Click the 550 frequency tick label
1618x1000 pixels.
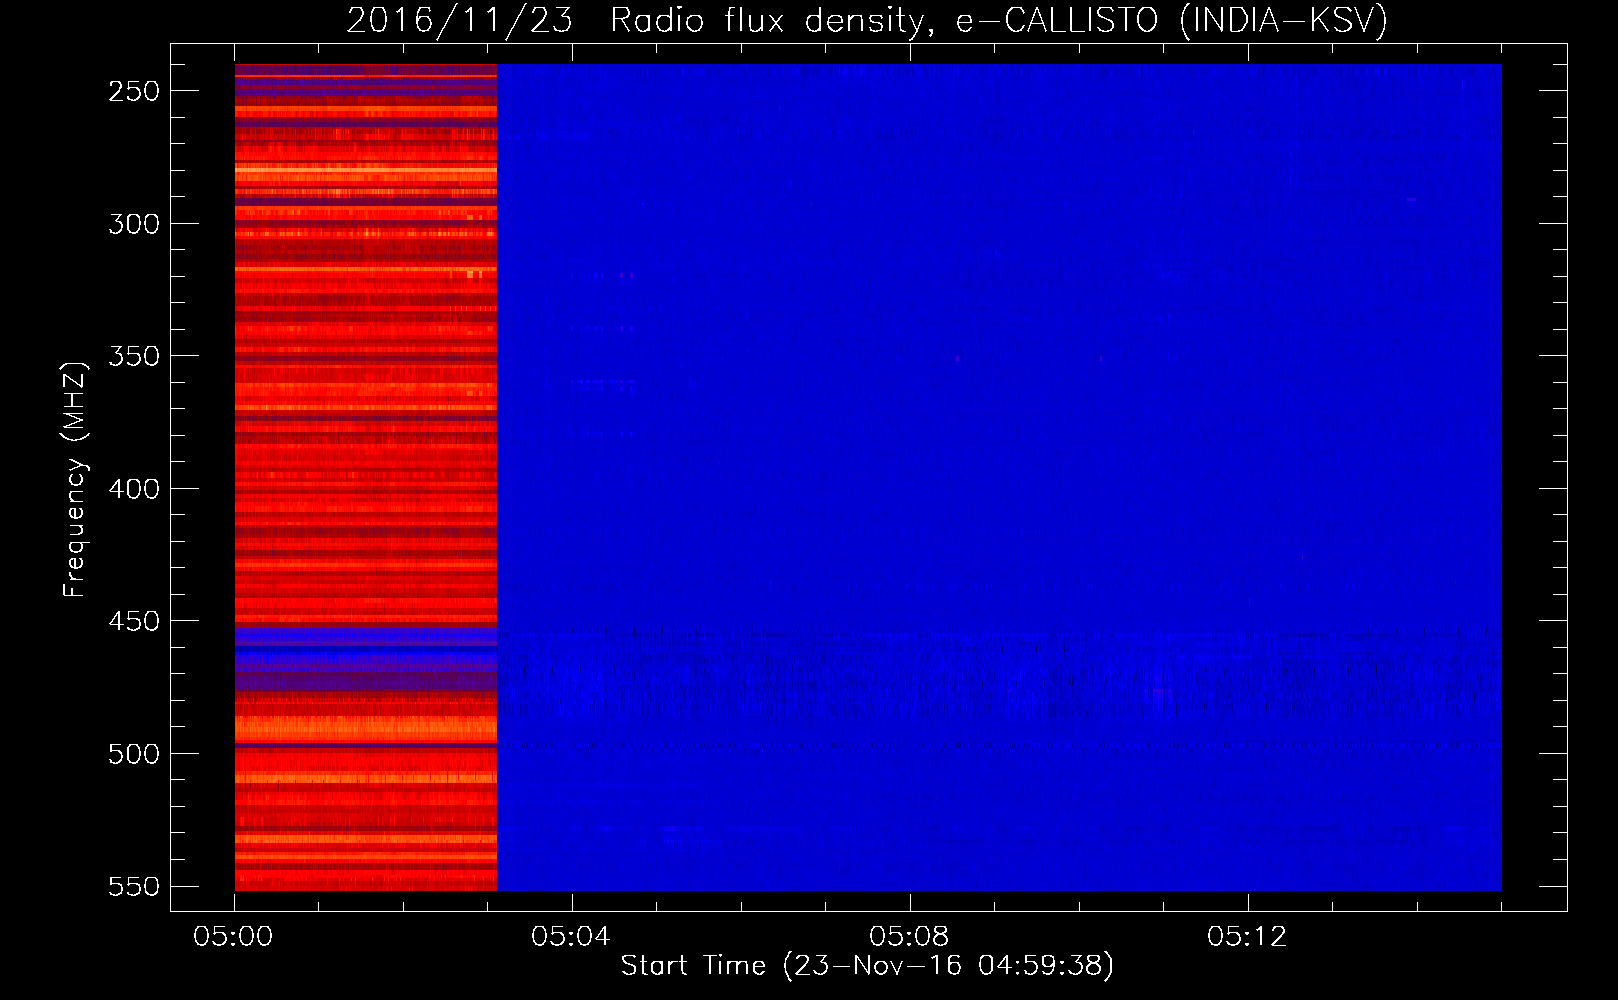click(134, 887)
